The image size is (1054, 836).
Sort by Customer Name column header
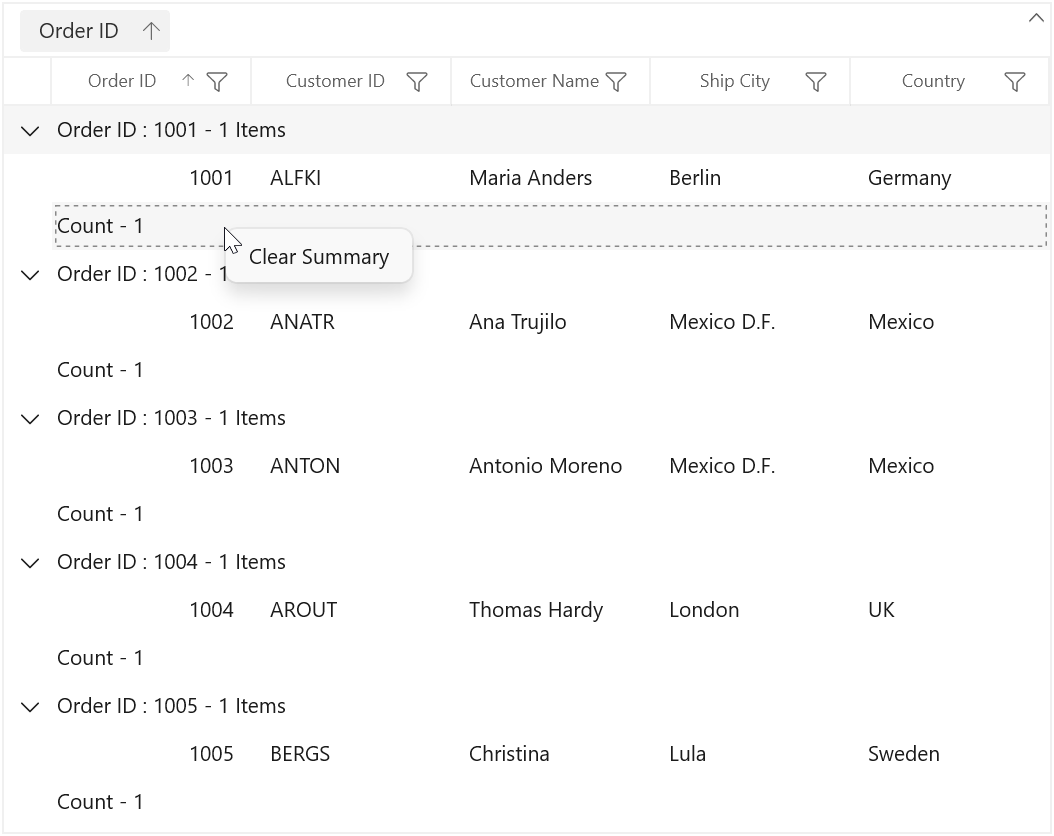[534, 81]
